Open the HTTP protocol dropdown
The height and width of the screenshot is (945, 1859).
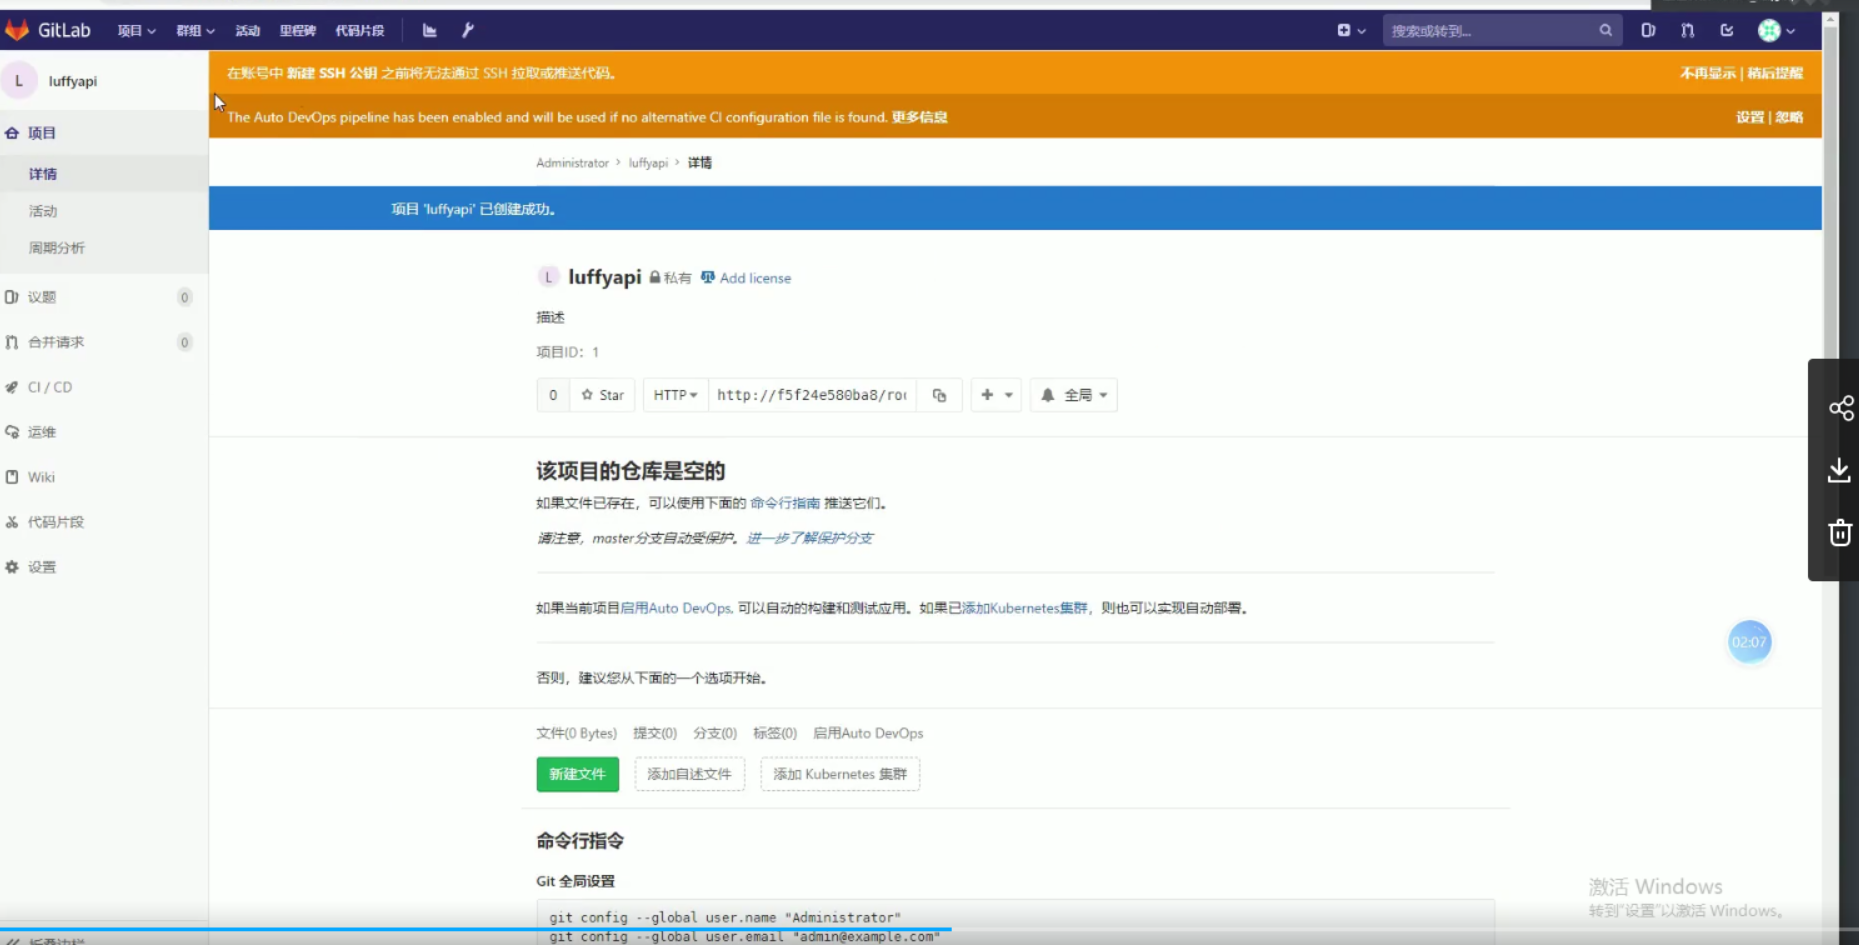point(675,395)
